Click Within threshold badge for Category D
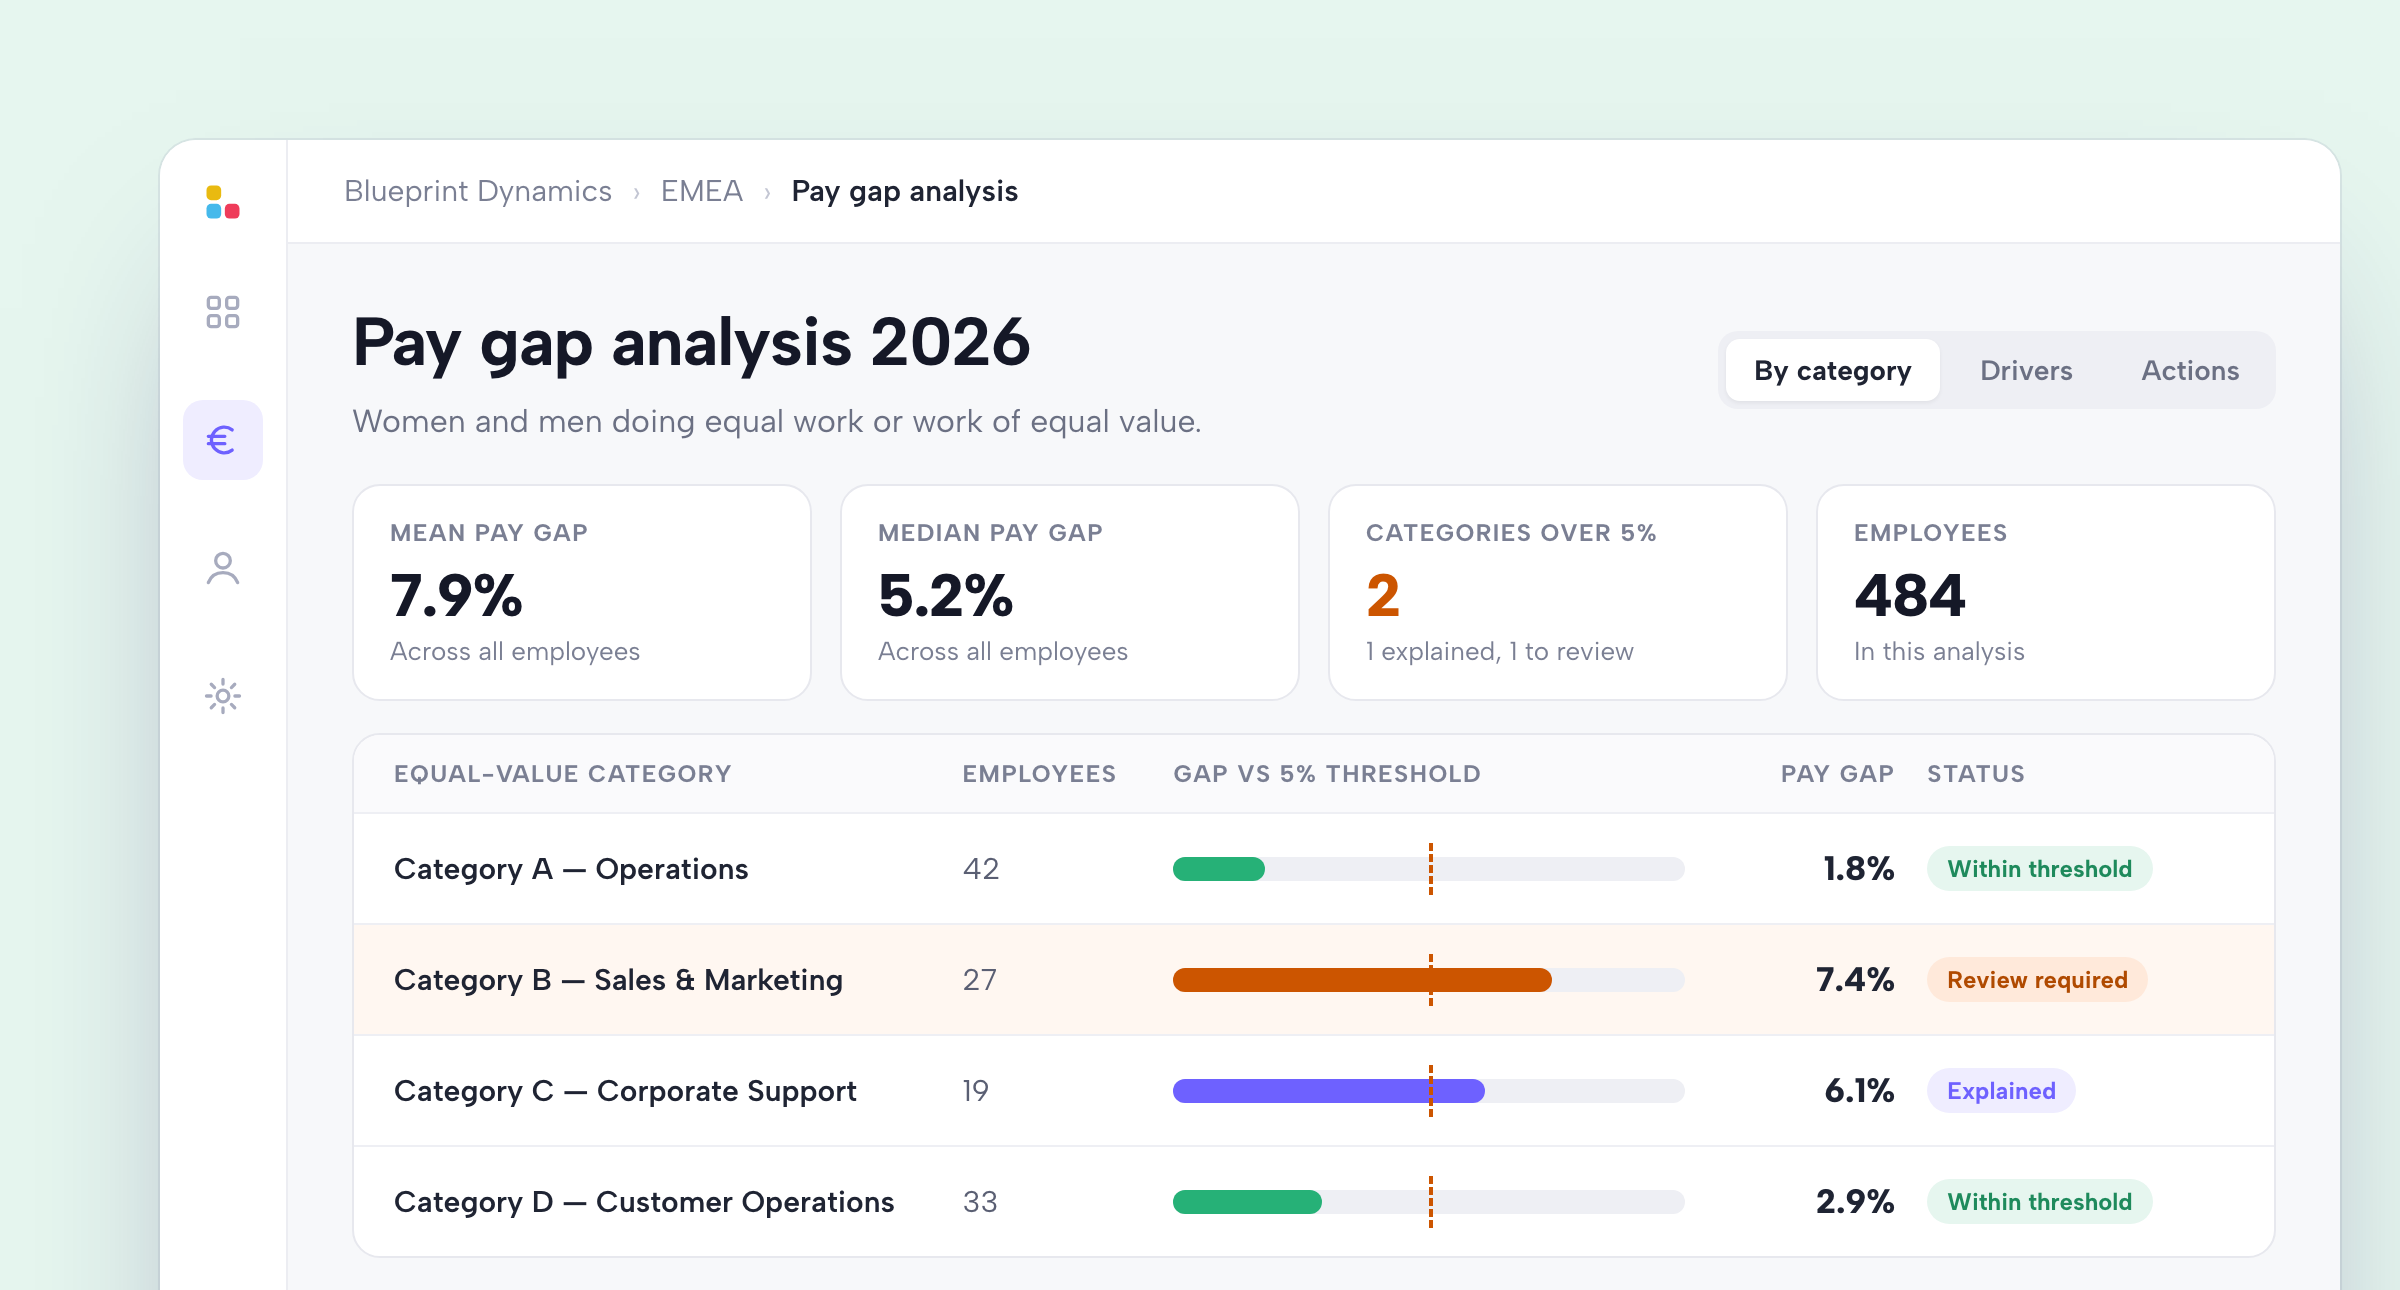Image resolution: width=2400 pixels, height=1290 pixels. click(2039, 1202)
